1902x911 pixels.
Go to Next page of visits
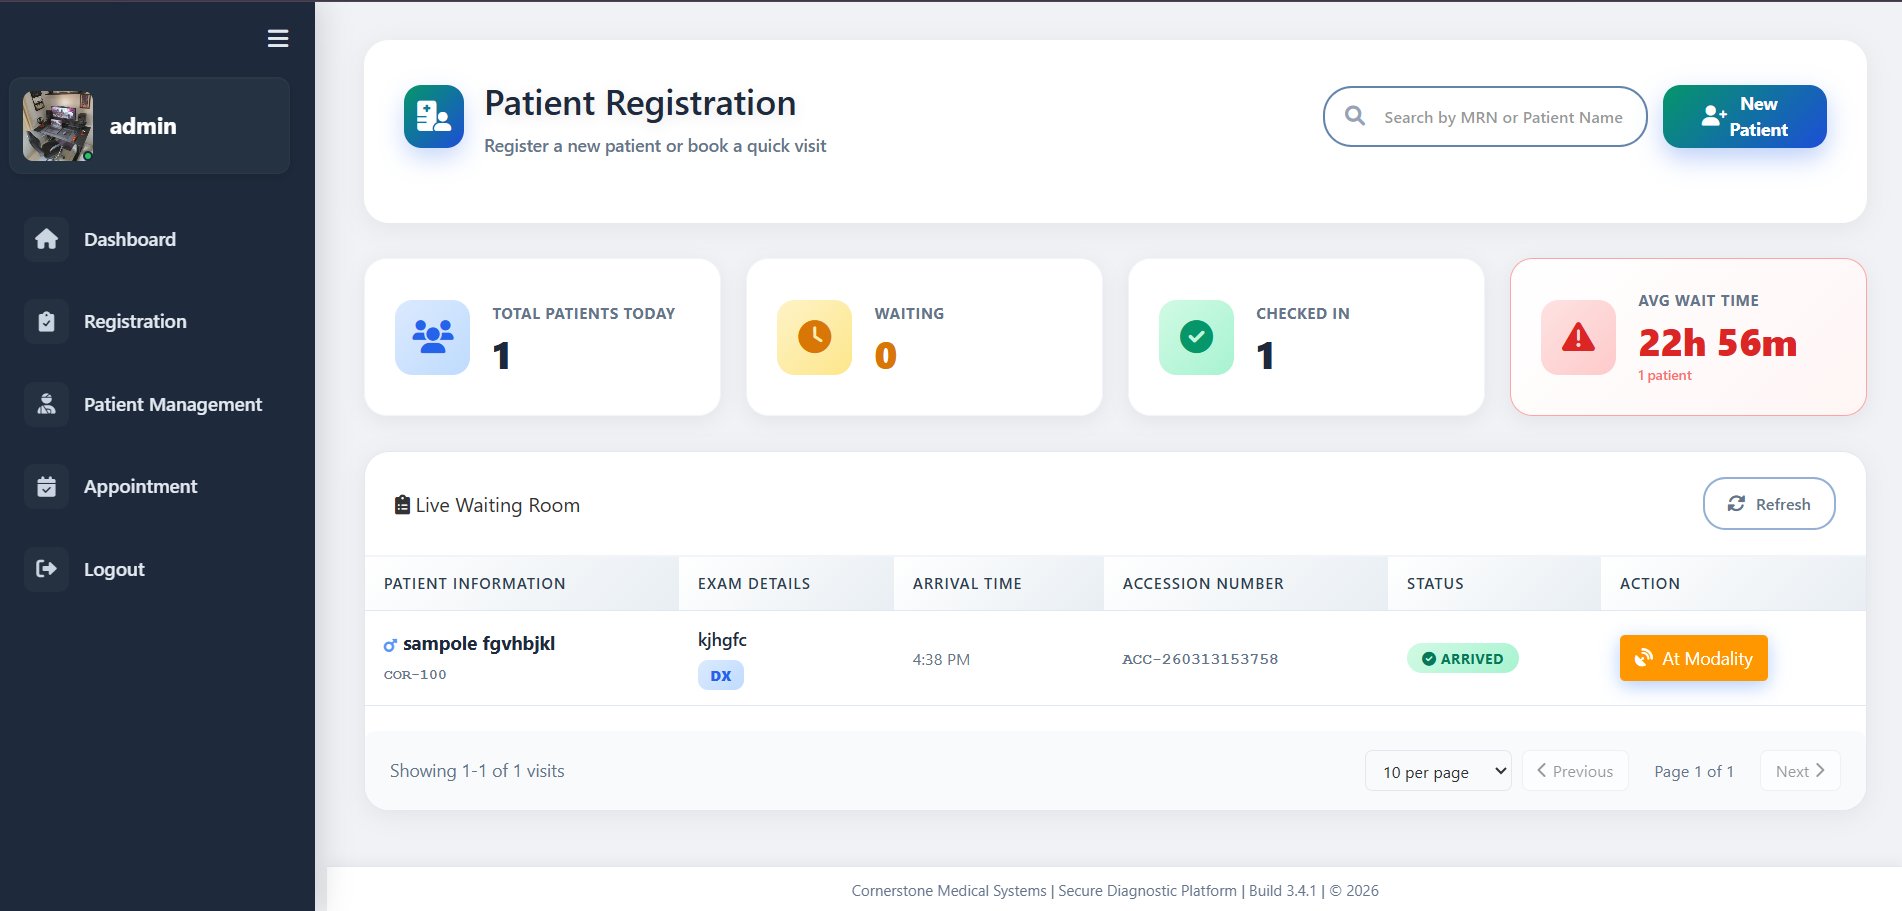coord(1798,770)
